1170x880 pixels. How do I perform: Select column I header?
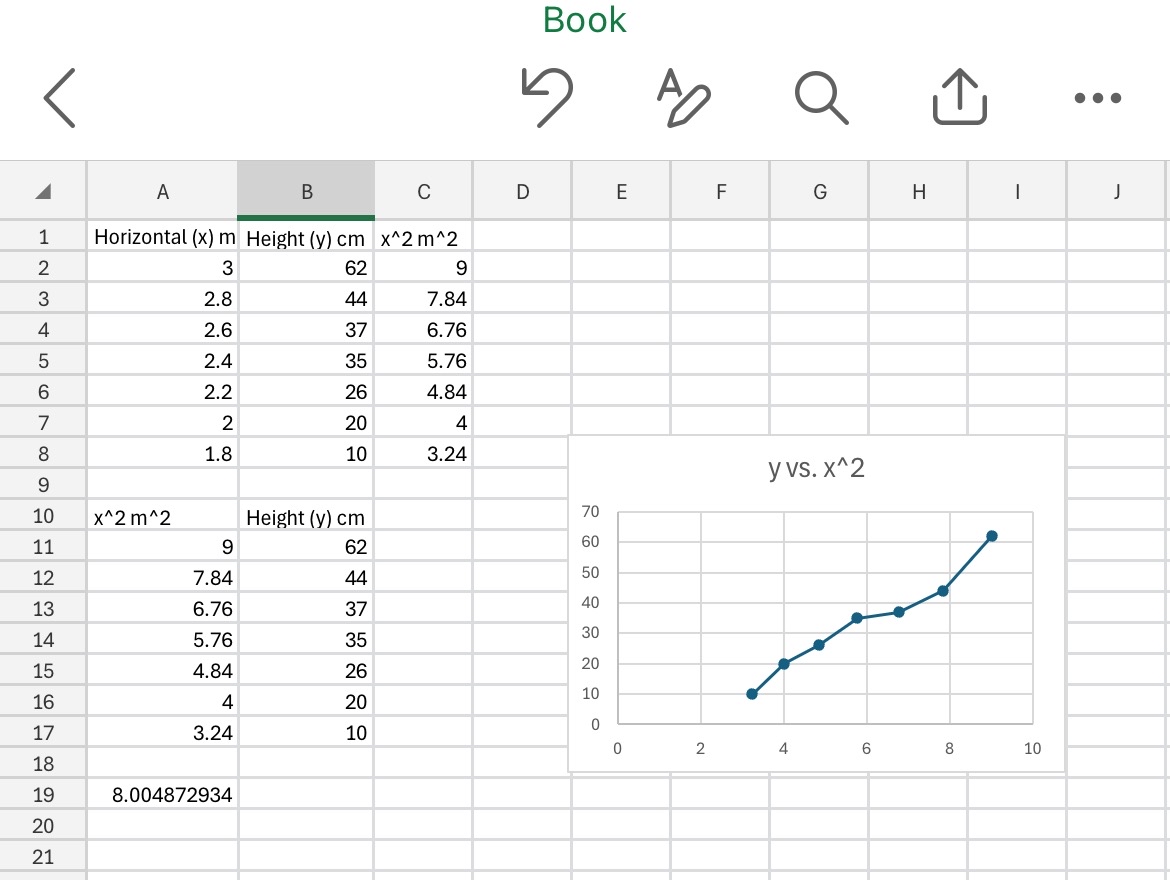(1018, 192)
